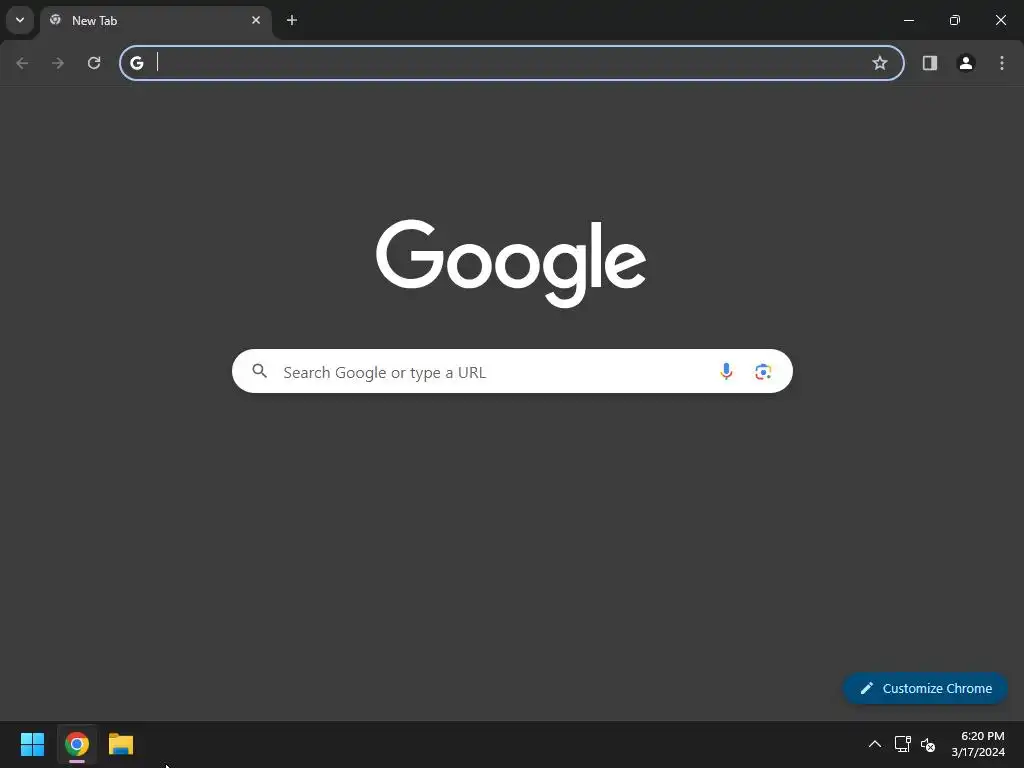Viewport: 1024px width, 768px height.
Task: Start voice search with microphone icon
Action: [726, 372]
